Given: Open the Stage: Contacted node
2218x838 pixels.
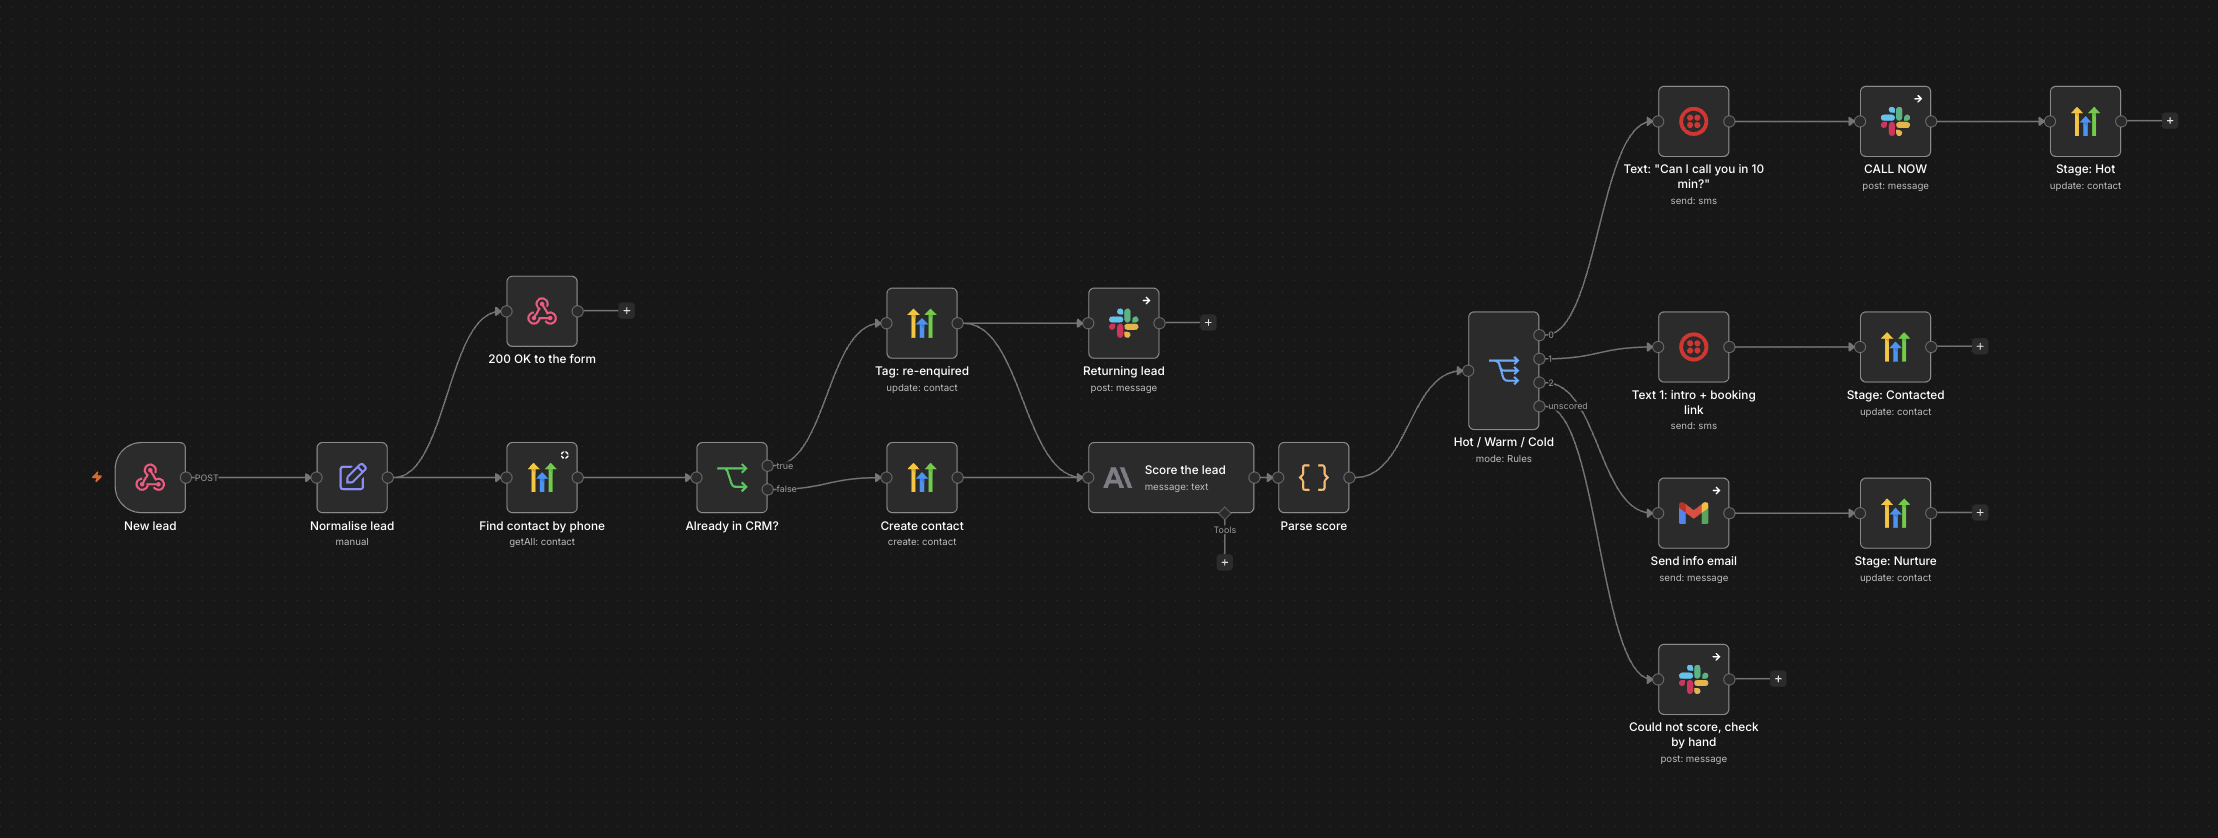Looking at the screenshot, I should point(1896,347).
